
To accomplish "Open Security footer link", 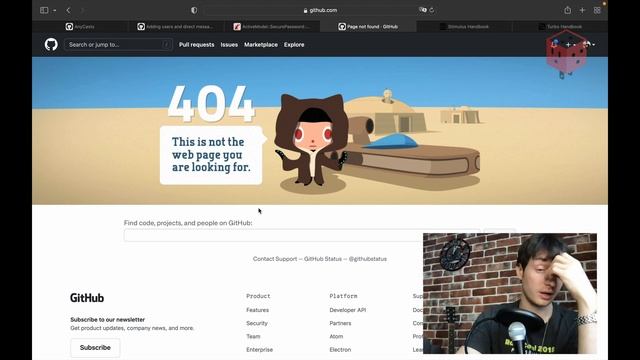I will tap(257, 323).
